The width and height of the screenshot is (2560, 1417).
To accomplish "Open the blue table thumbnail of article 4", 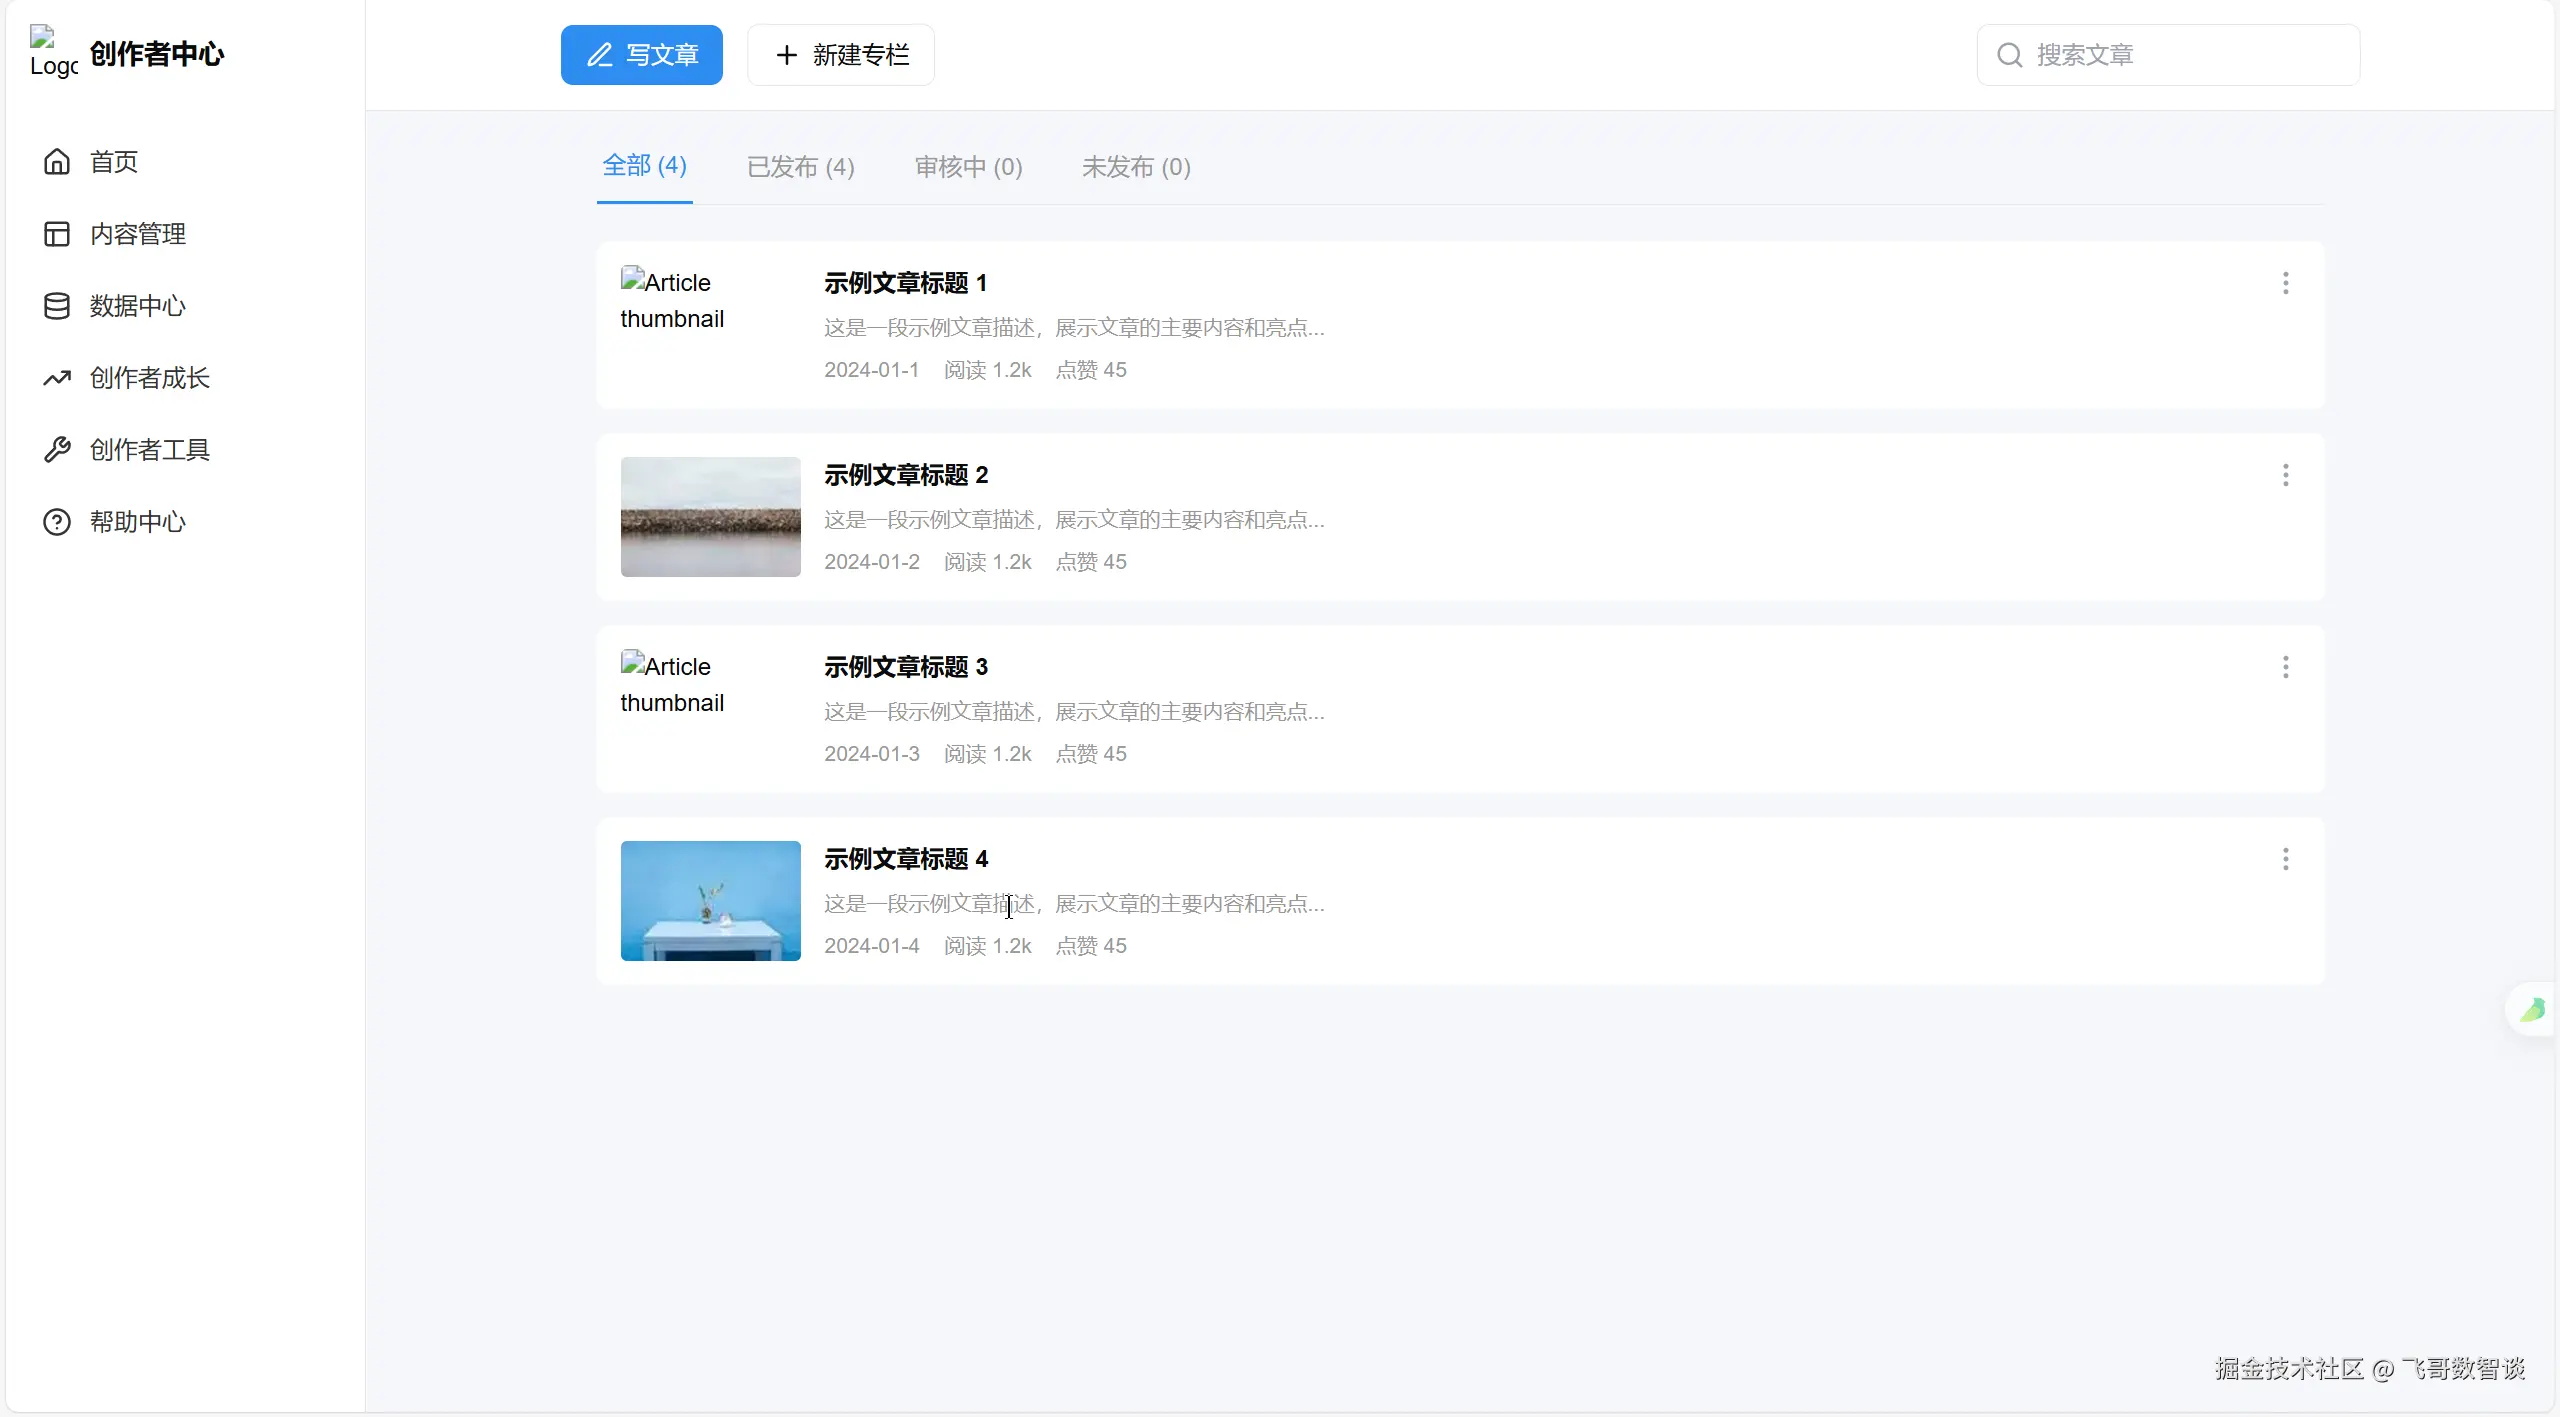I will [x=710, y=901].
